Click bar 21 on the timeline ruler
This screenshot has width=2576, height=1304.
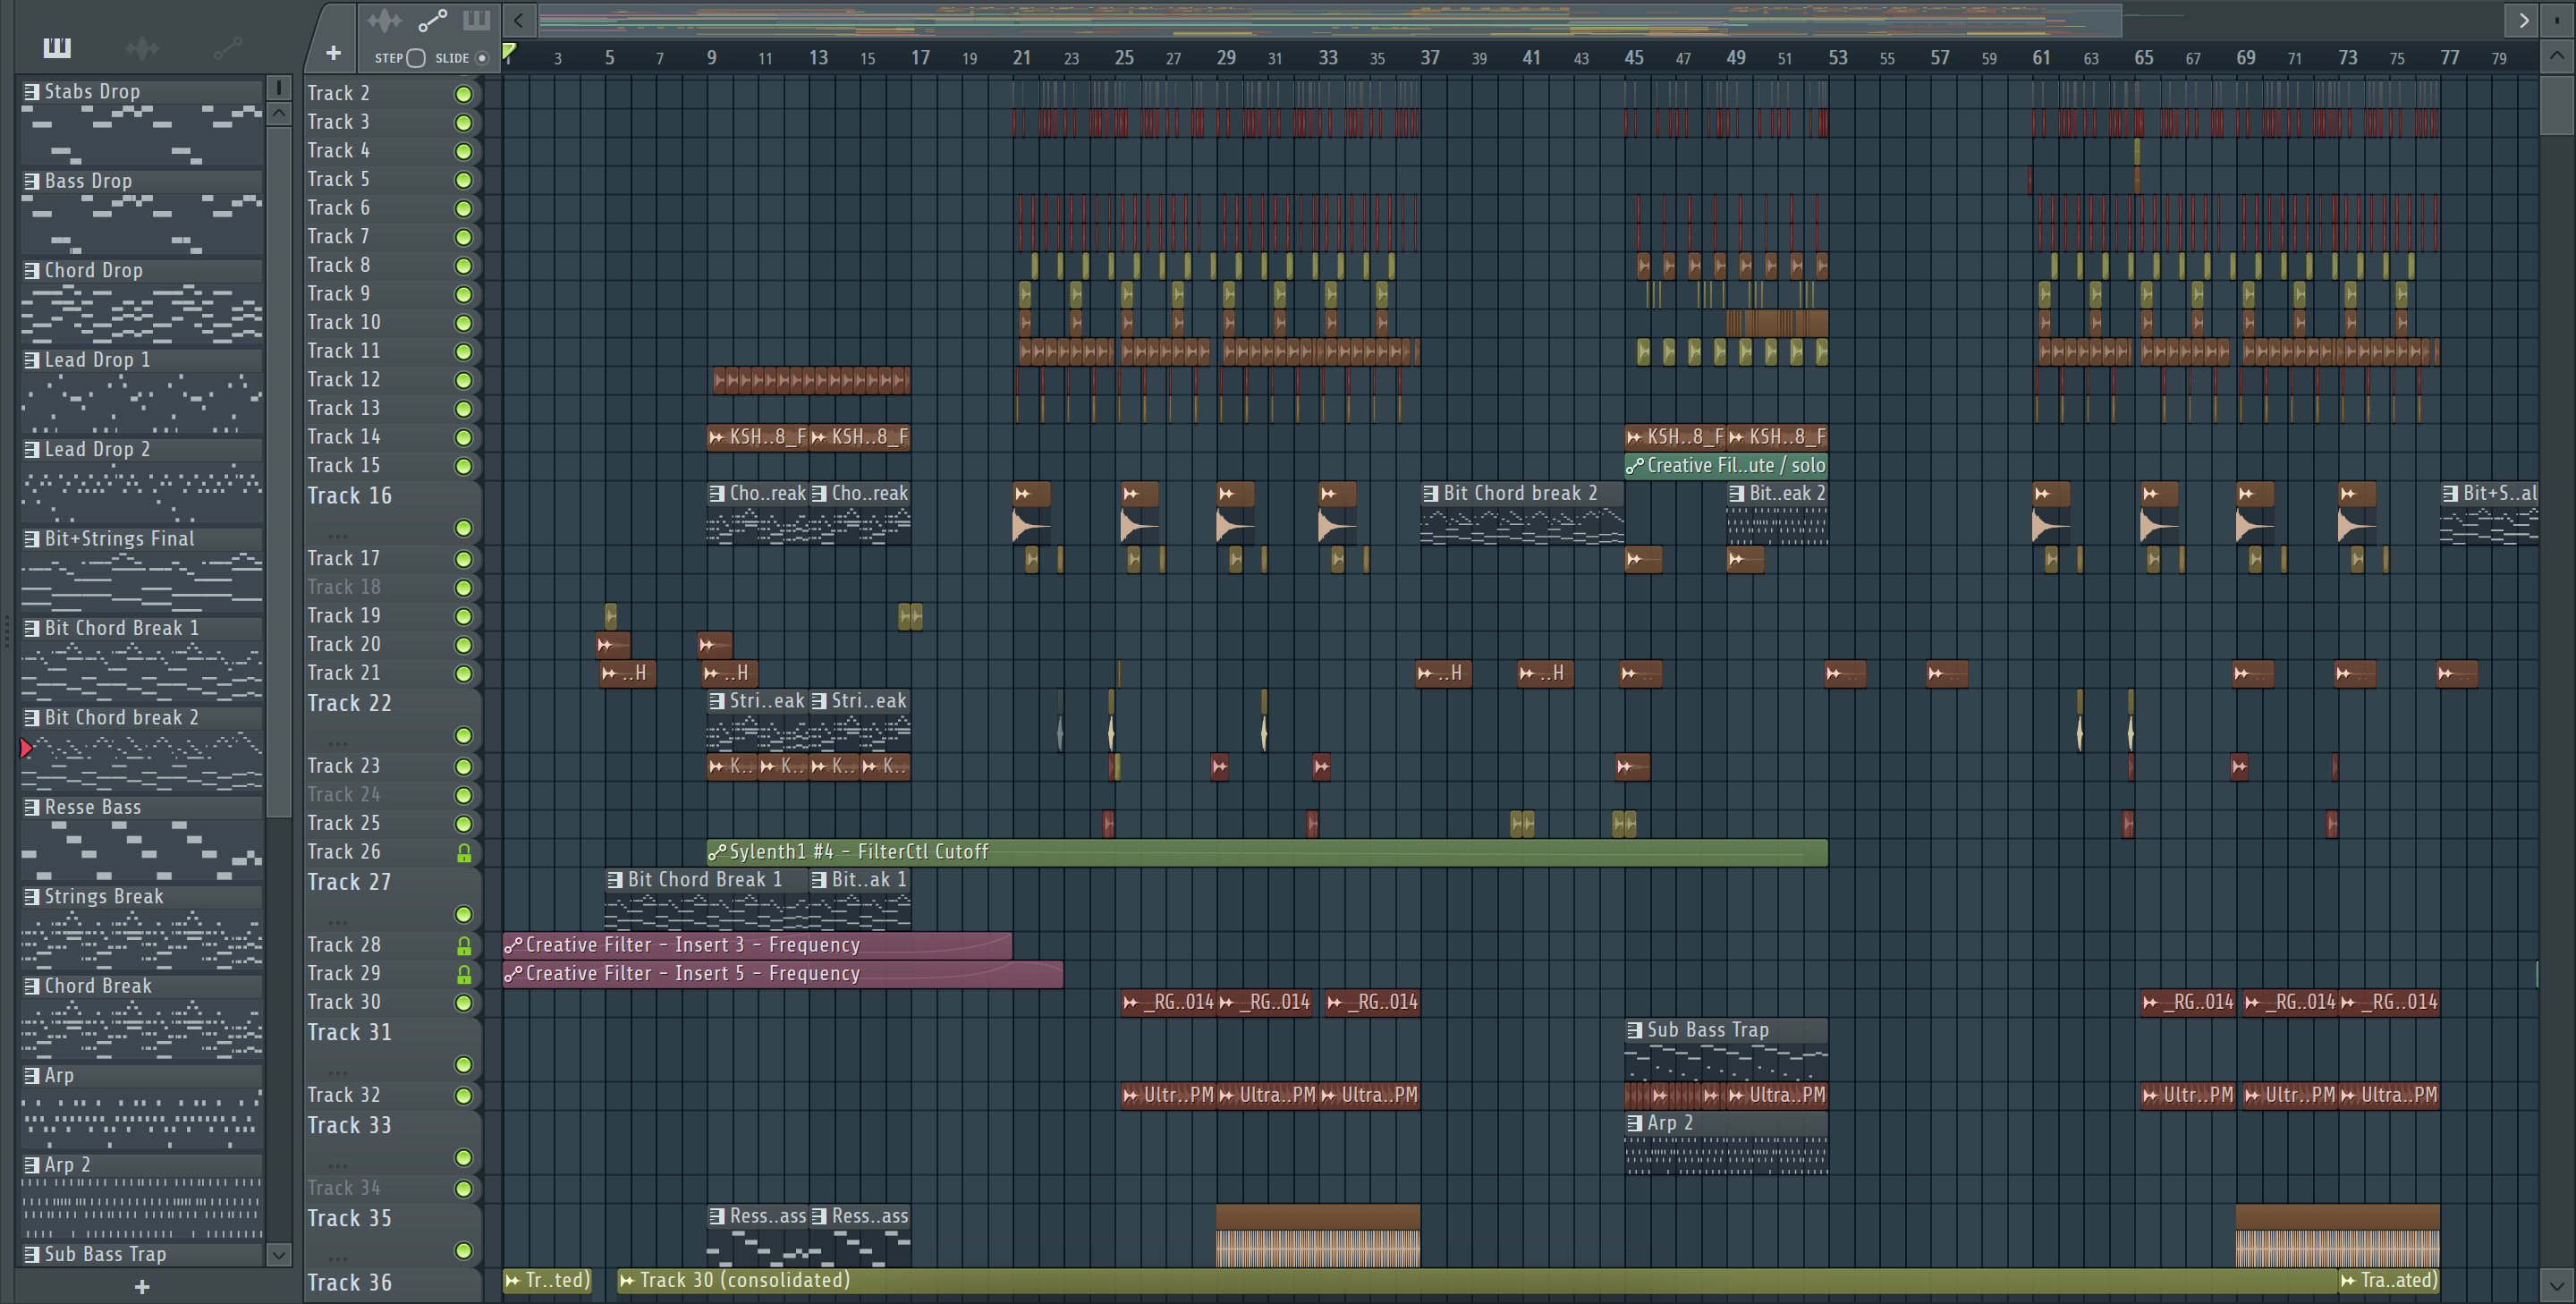point(1021,58)
